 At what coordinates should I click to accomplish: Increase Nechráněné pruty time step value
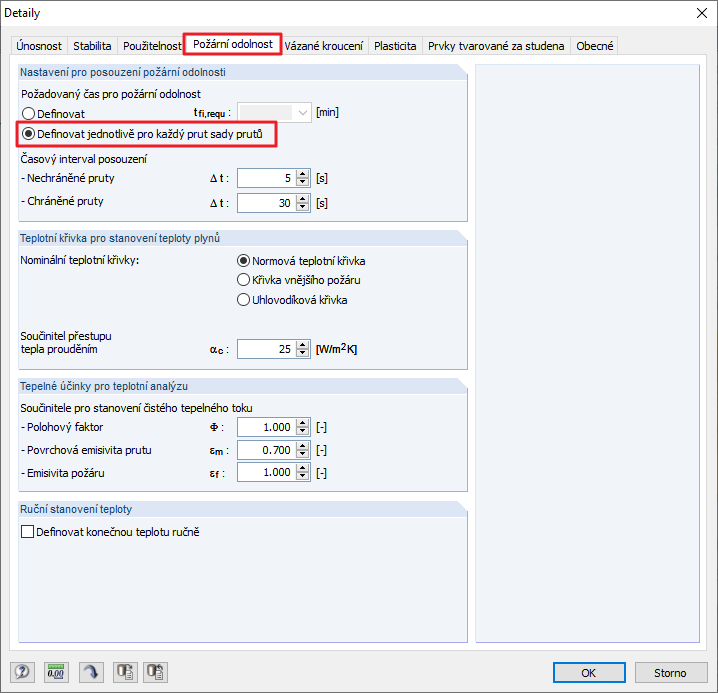pyautogui.click(x=303, y=174)
